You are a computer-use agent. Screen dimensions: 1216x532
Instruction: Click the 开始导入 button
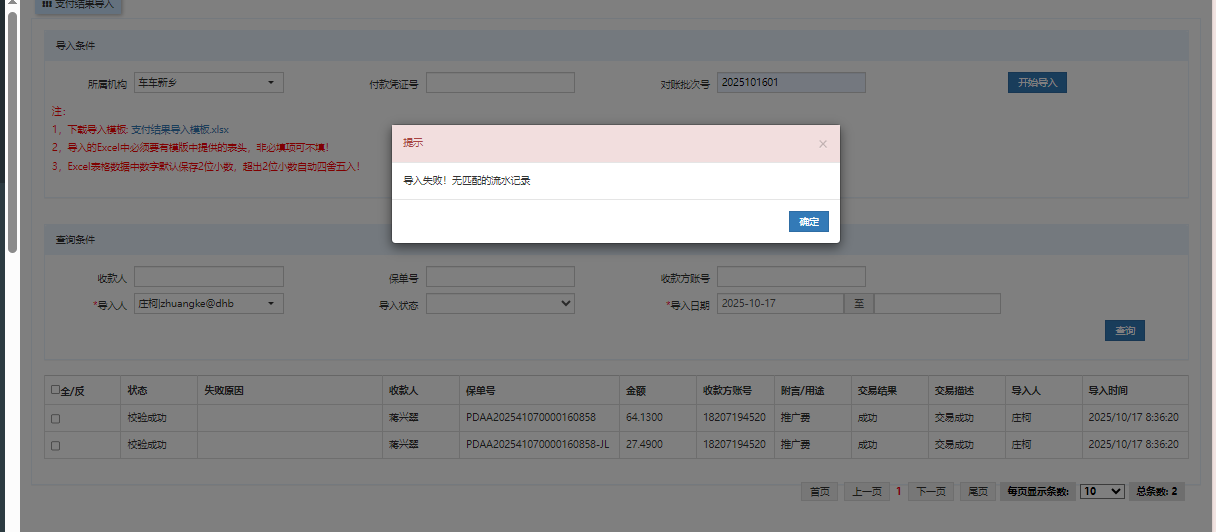coord(1037,82)
